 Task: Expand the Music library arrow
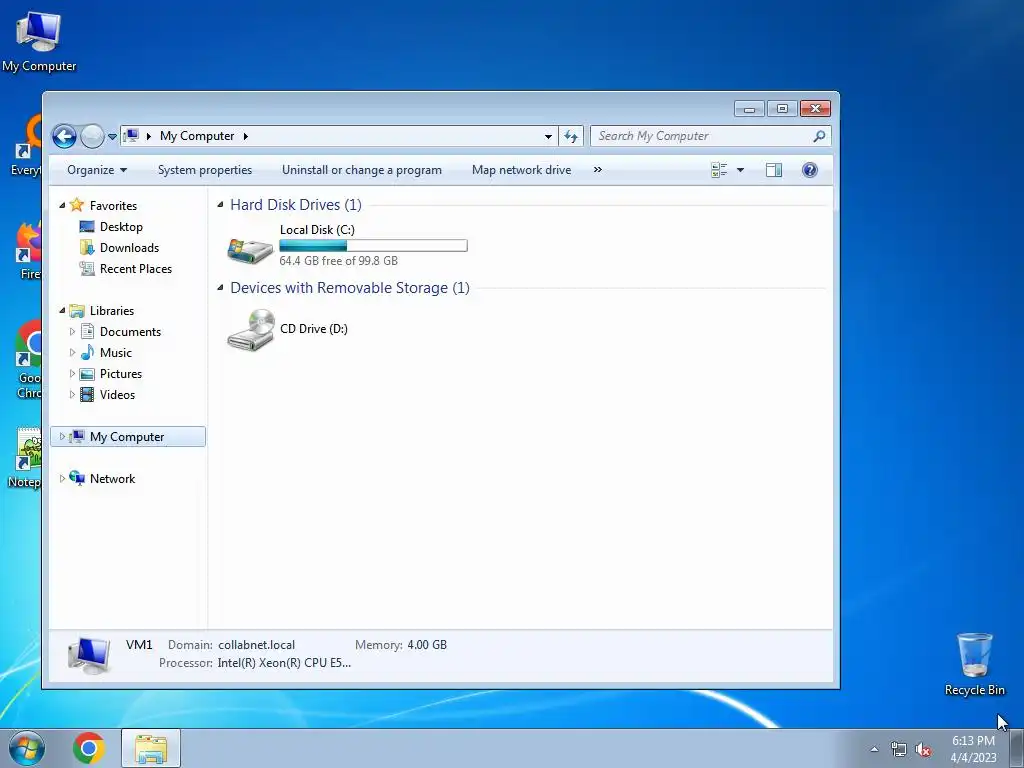(x=72, y=353)
